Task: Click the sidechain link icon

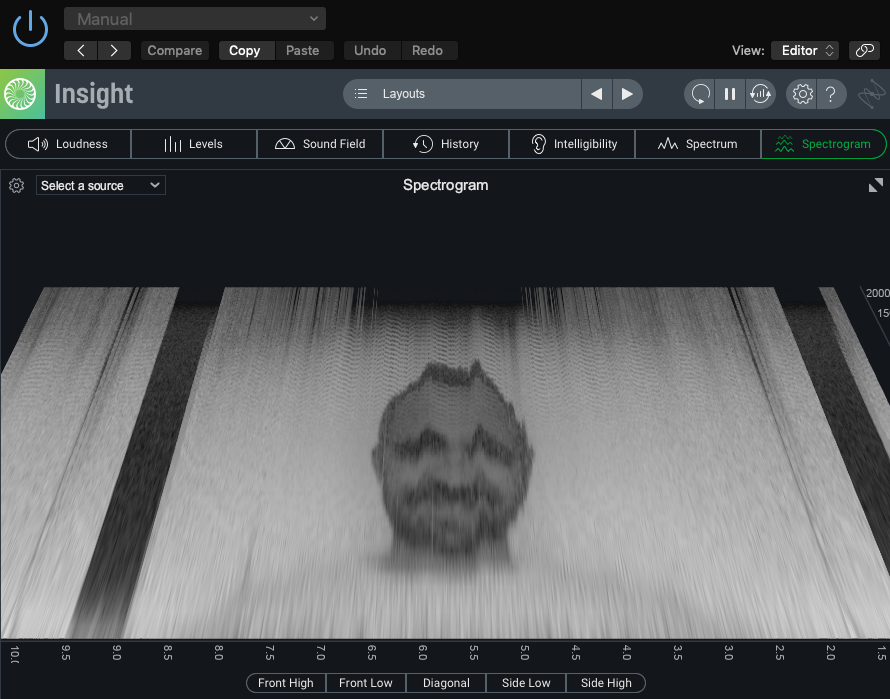Action: pos(863,50)
